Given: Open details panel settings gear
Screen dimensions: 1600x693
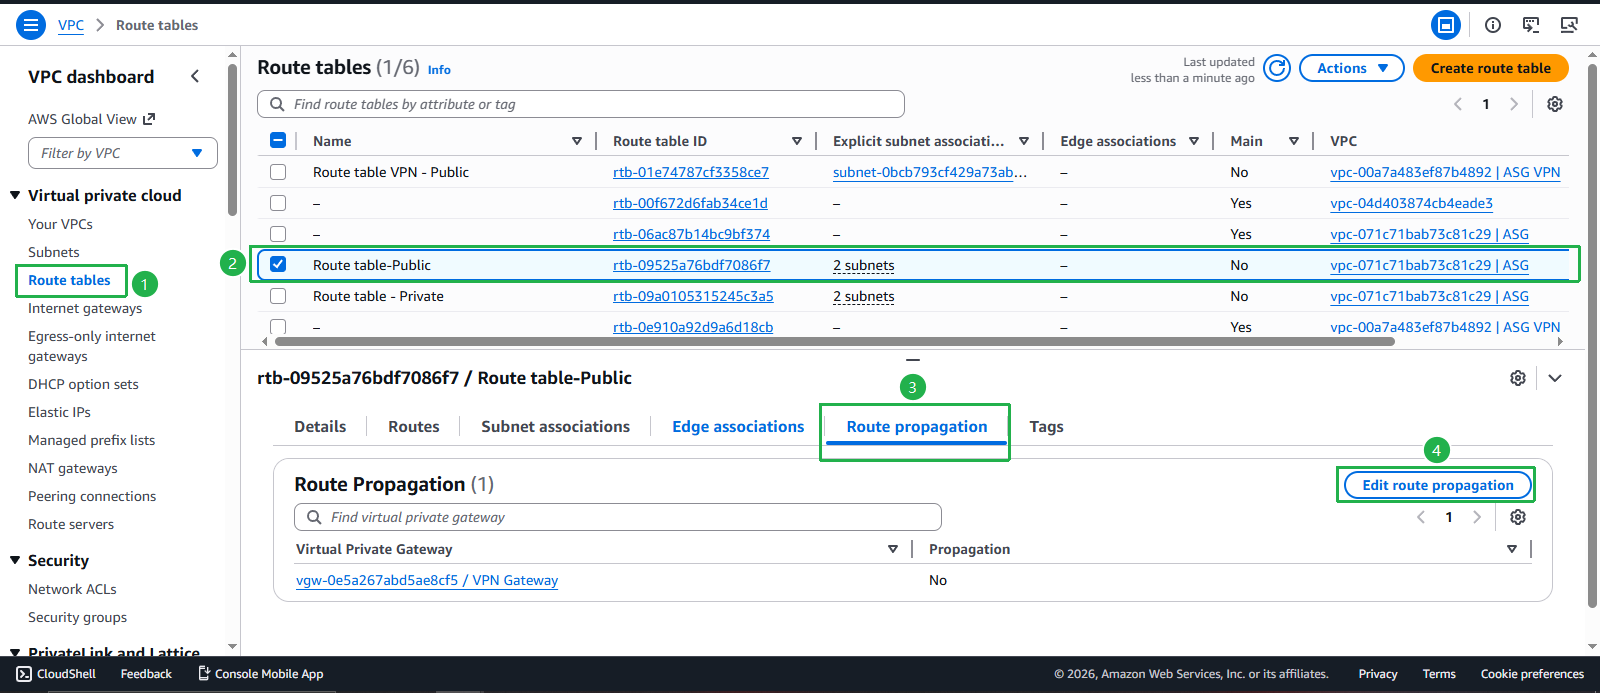Looking at the screenshot, I should click(1518, 378).
